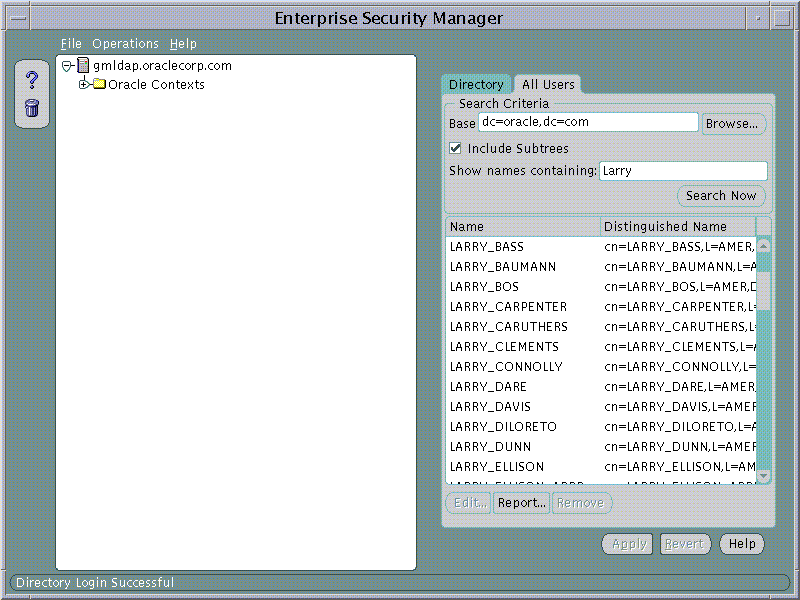Click the Edit... button
800x600 pixels.
pos(469,503)
